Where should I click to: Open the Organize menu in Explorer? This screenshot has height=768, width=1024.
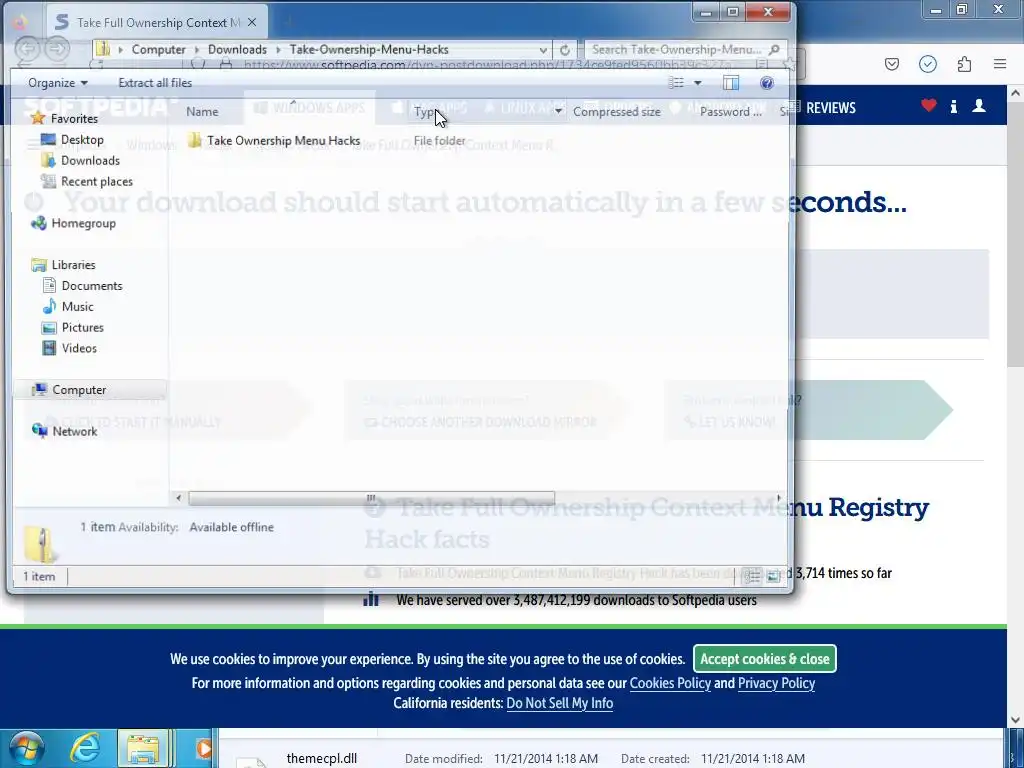pos(57,83)
